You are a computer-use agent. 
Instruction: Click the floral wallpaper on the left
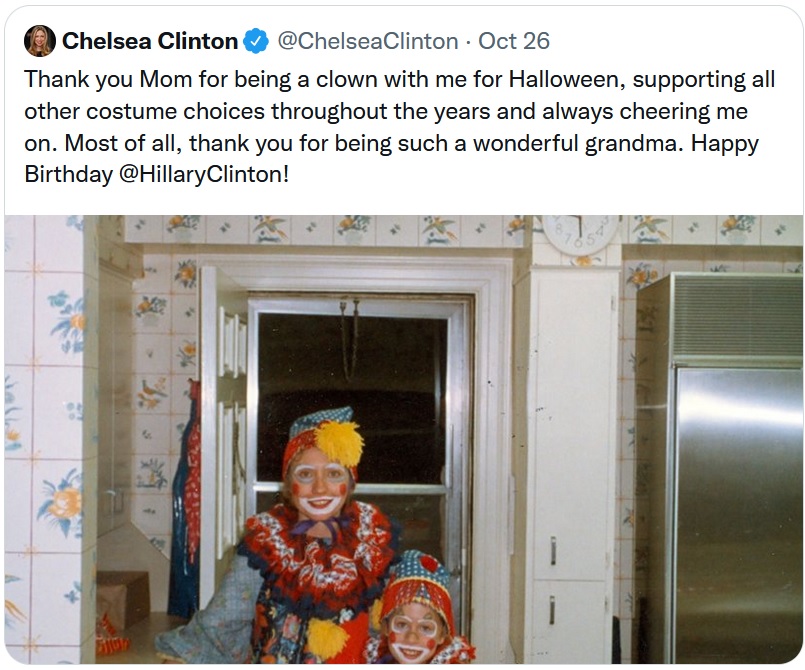[50, 420]
